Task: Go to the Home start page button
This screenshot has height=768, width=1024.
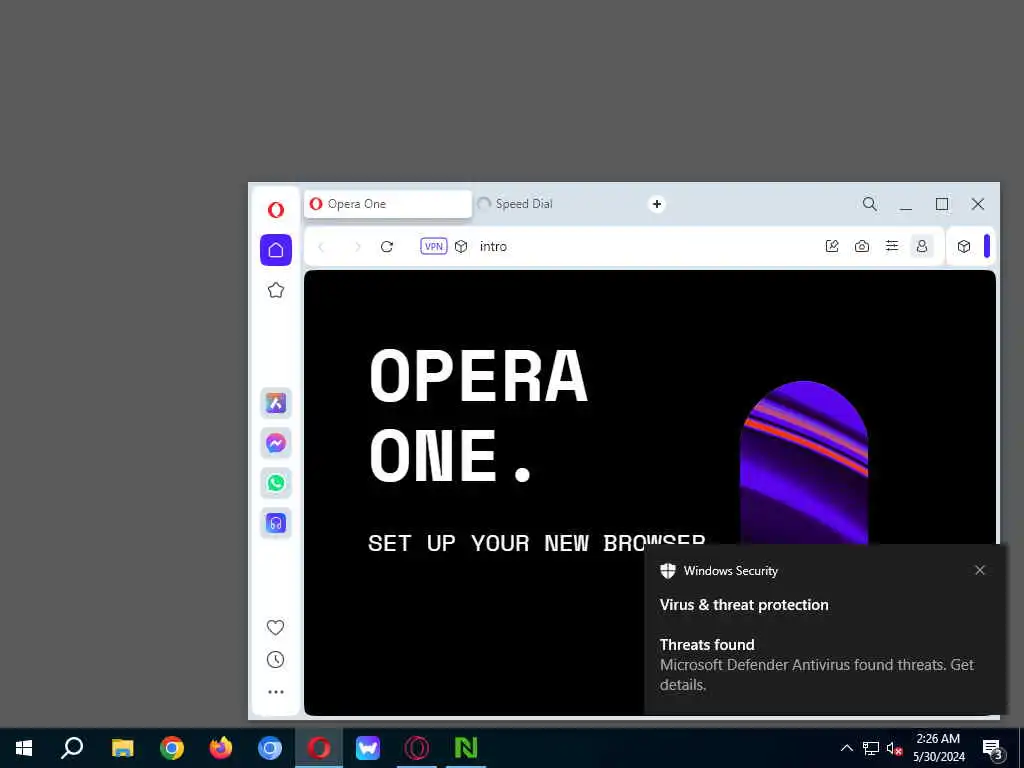Action: click(x=276, y=250)
